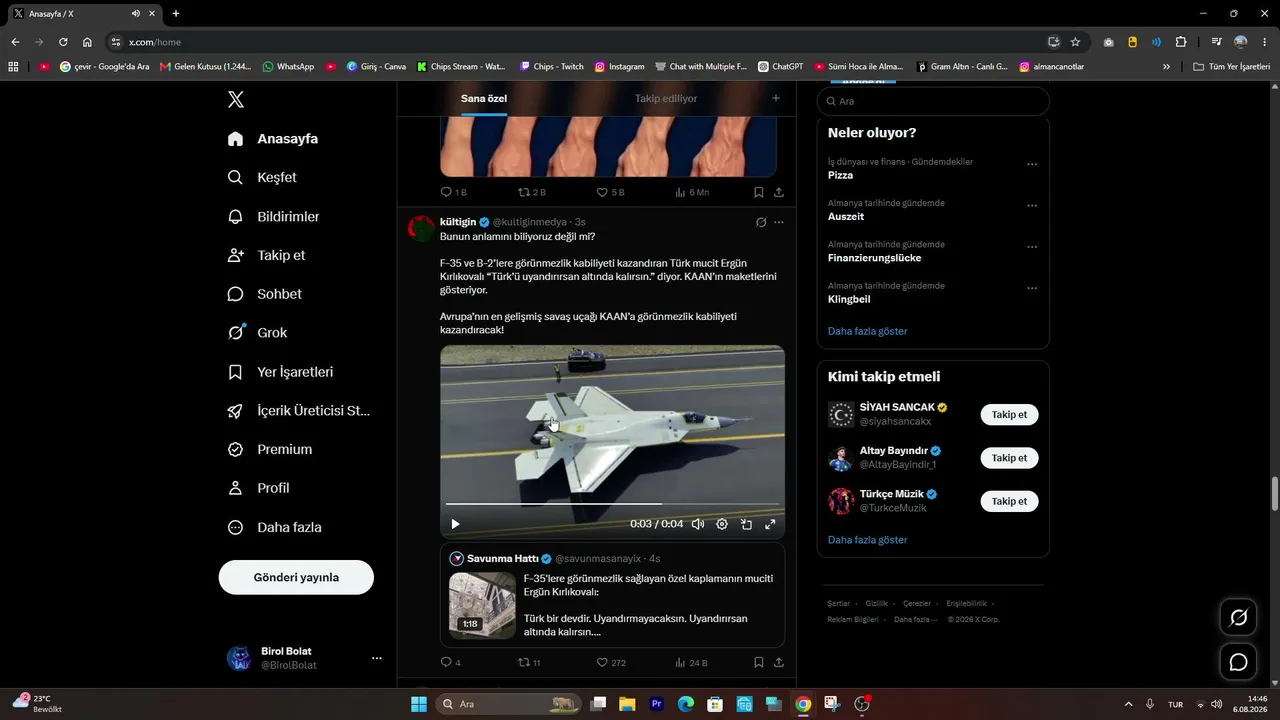This screenshot has width=1280, height=720.
Task: Switch to the Sana özel tab
Action: 484,99
